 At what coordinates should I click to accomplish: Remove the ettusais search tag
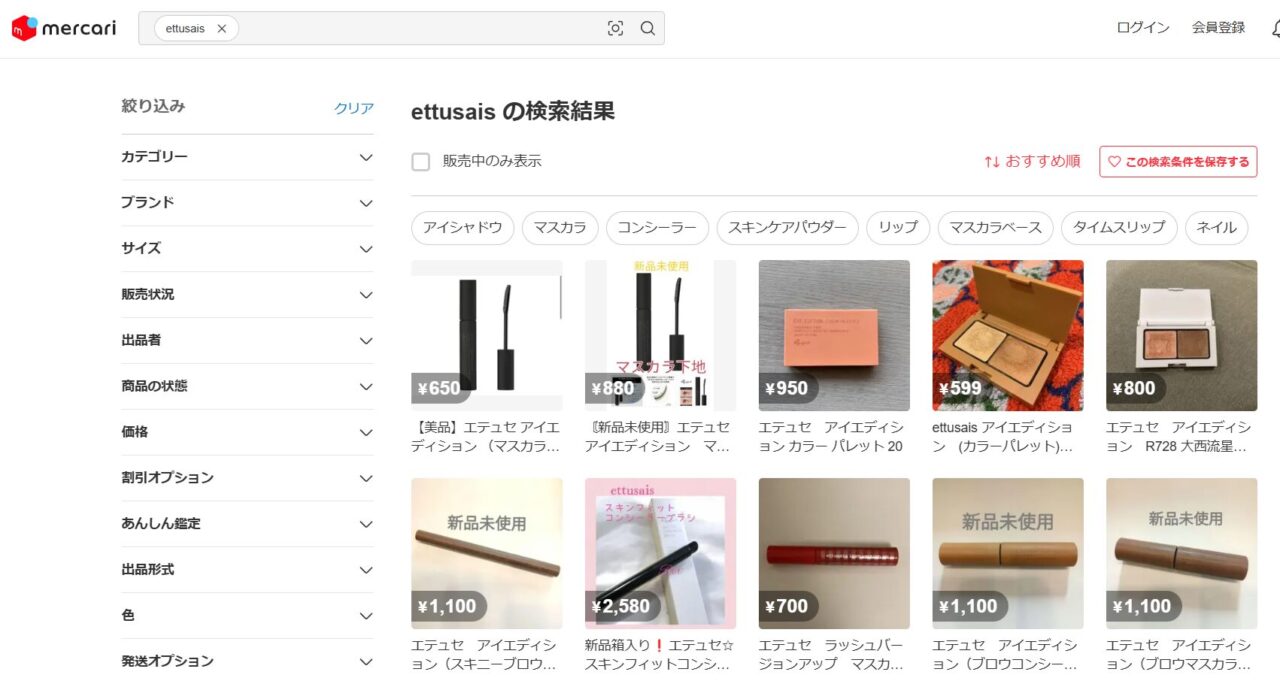[x=222, y=28]
